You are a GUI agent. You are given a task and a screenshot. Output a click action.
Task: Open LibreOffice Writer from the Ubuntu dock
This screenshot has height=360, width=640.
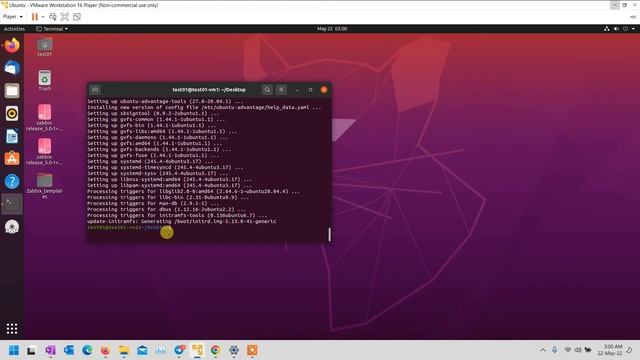point(12,136)
